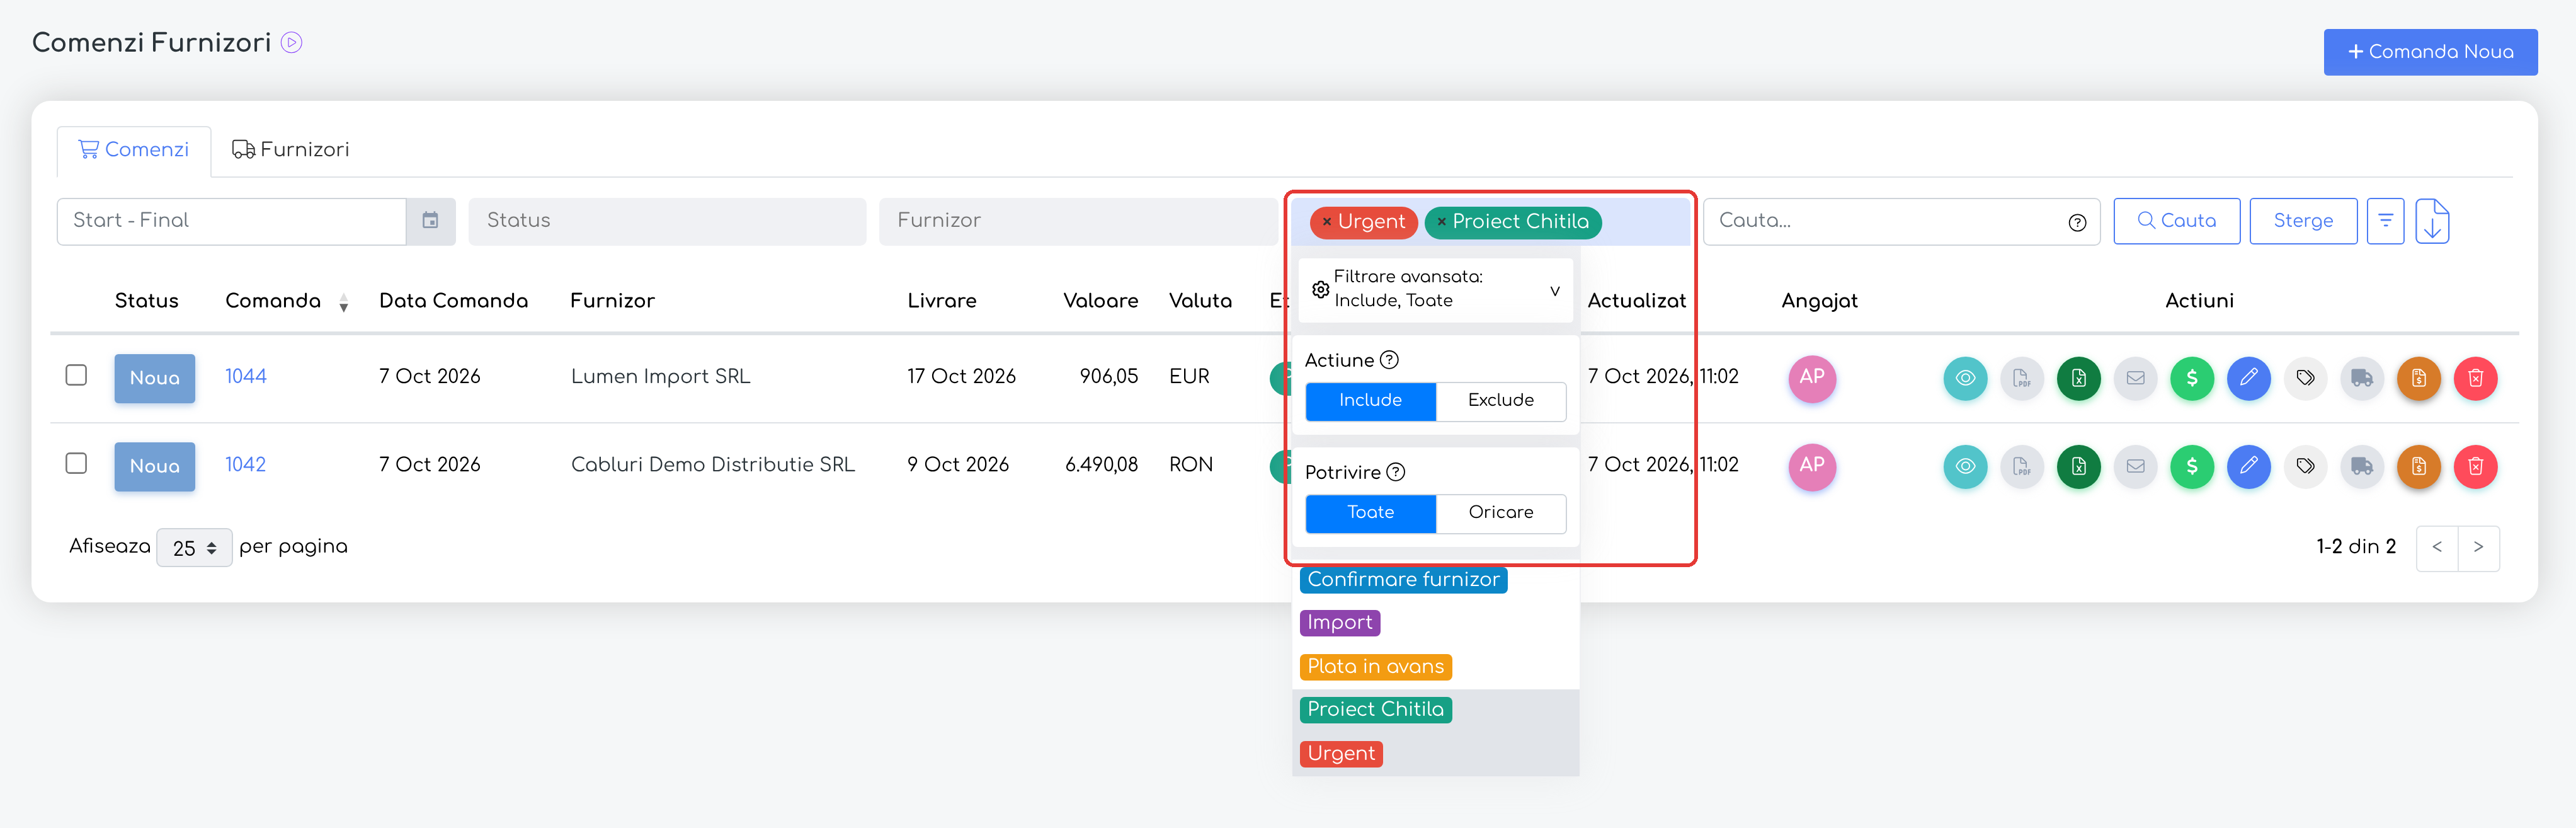2576x828 pixels.
Task: Edit order 1044 with pencil icon
Action: 2249,378
